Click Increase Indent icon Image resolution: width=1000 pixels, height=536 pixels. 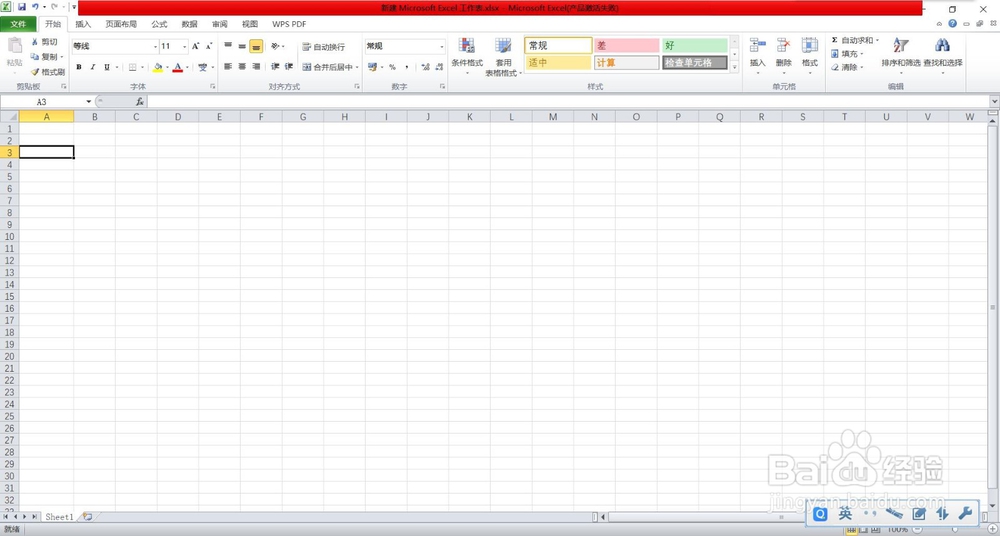point(289,66)
